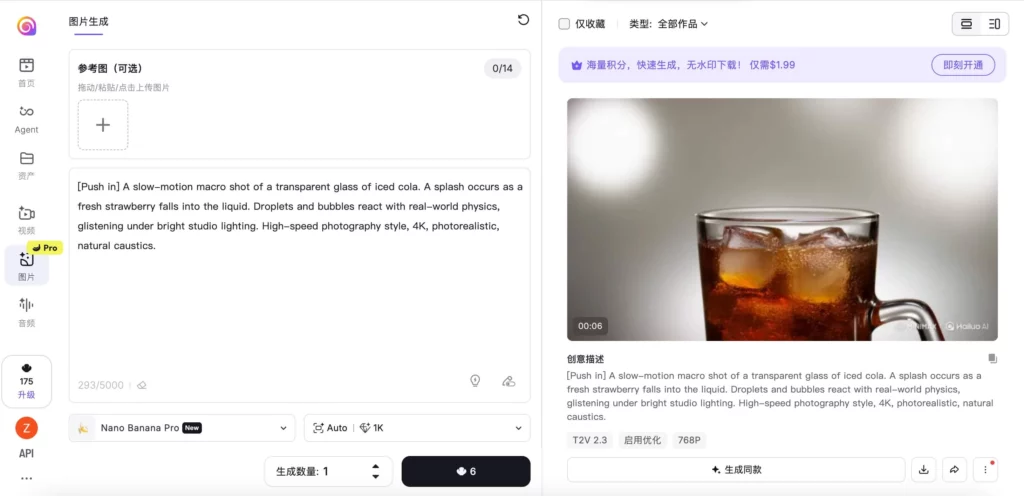The width and height of the screenshot is (1024, 496).
Task: Share the generated video
Action: click(x=954, y=469)
